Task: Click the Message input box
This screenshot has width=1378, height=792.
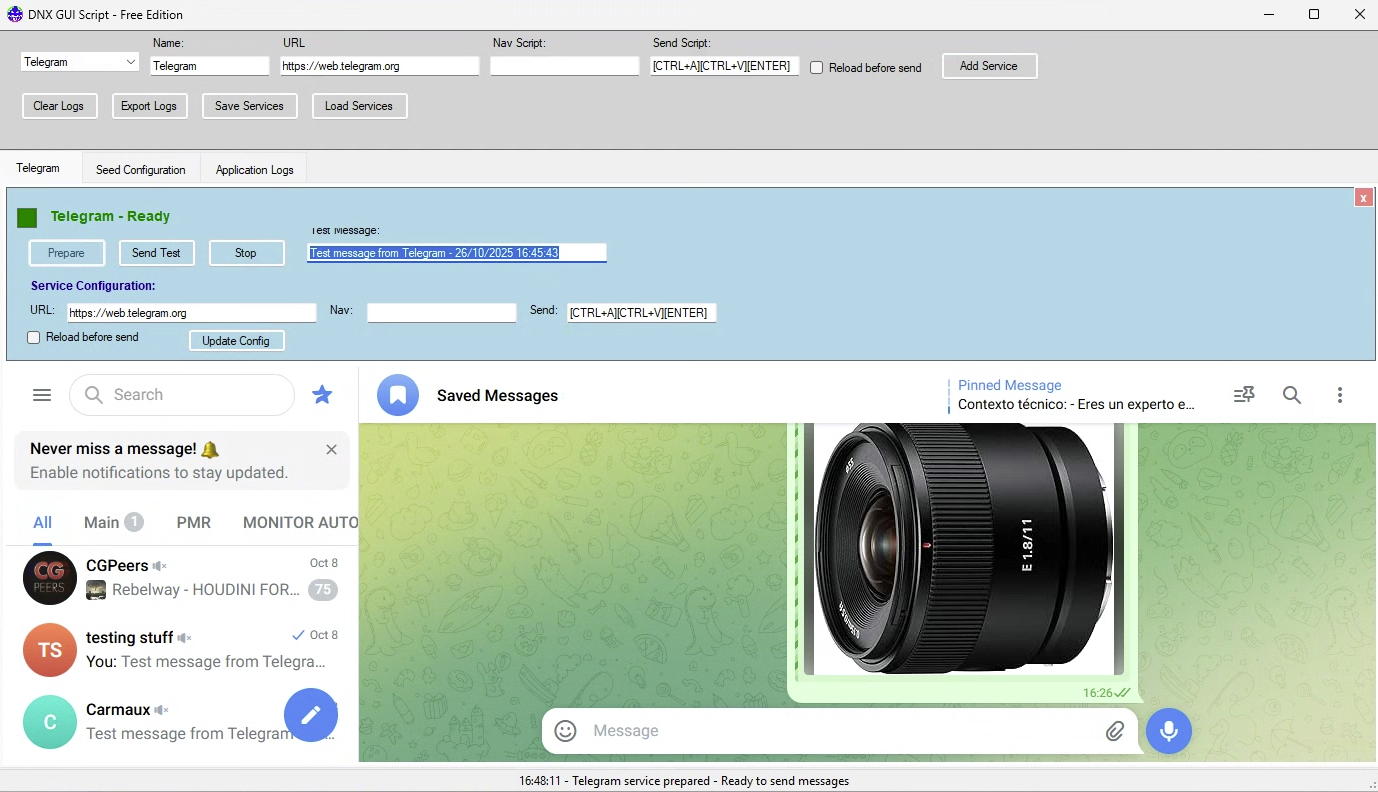Action: 840,731
